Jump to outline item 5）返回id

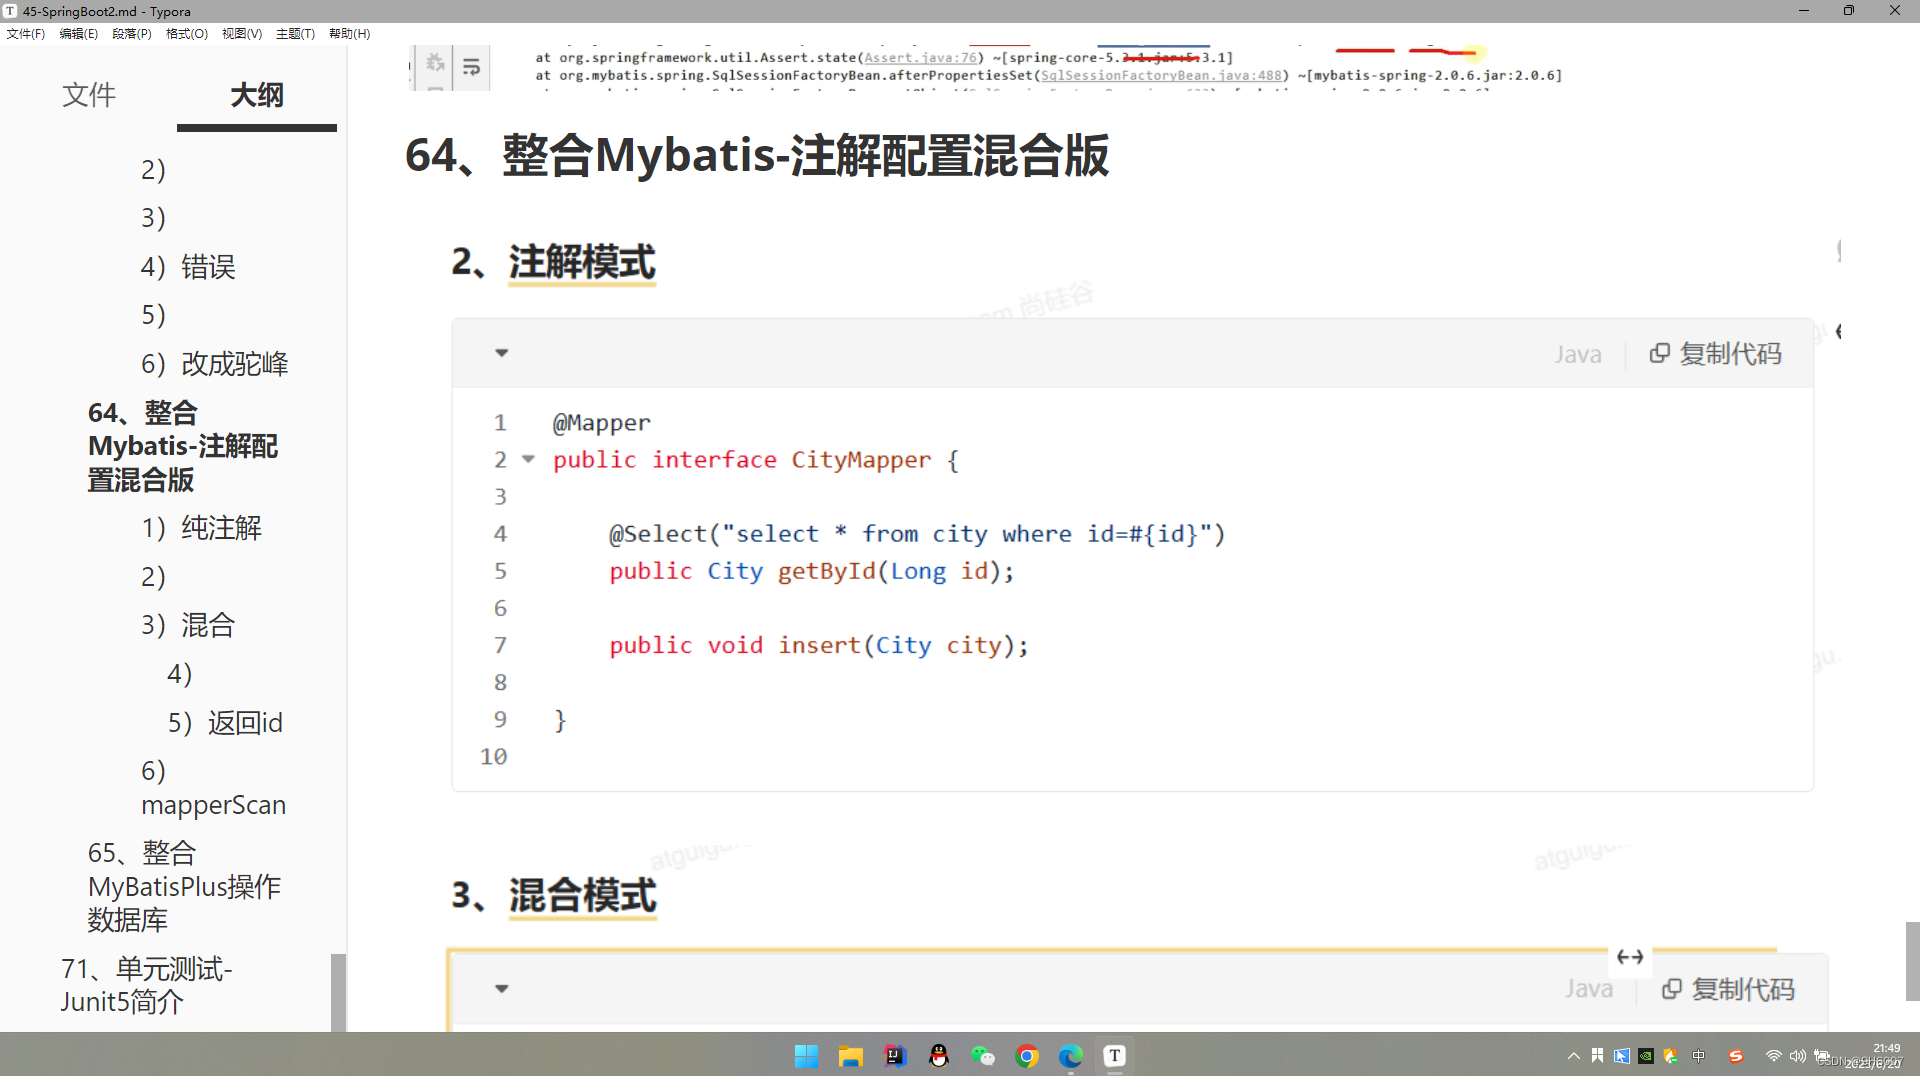[x=225, y=723]
